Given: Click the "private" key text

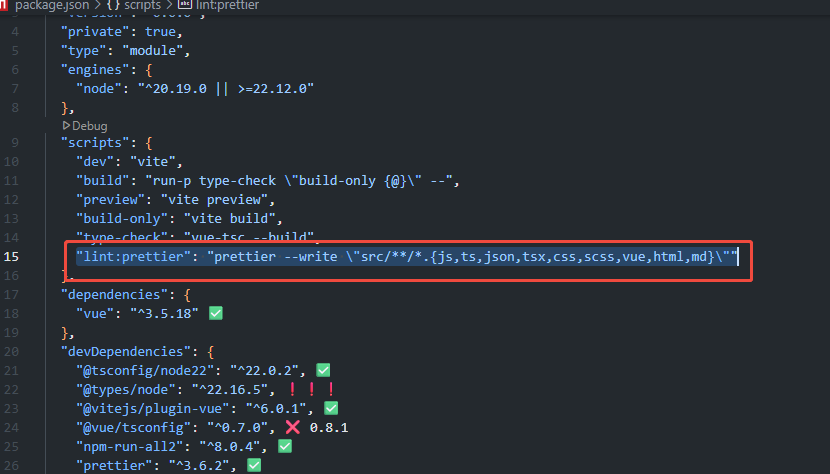Looking at the screenshot, I should 95,32.
